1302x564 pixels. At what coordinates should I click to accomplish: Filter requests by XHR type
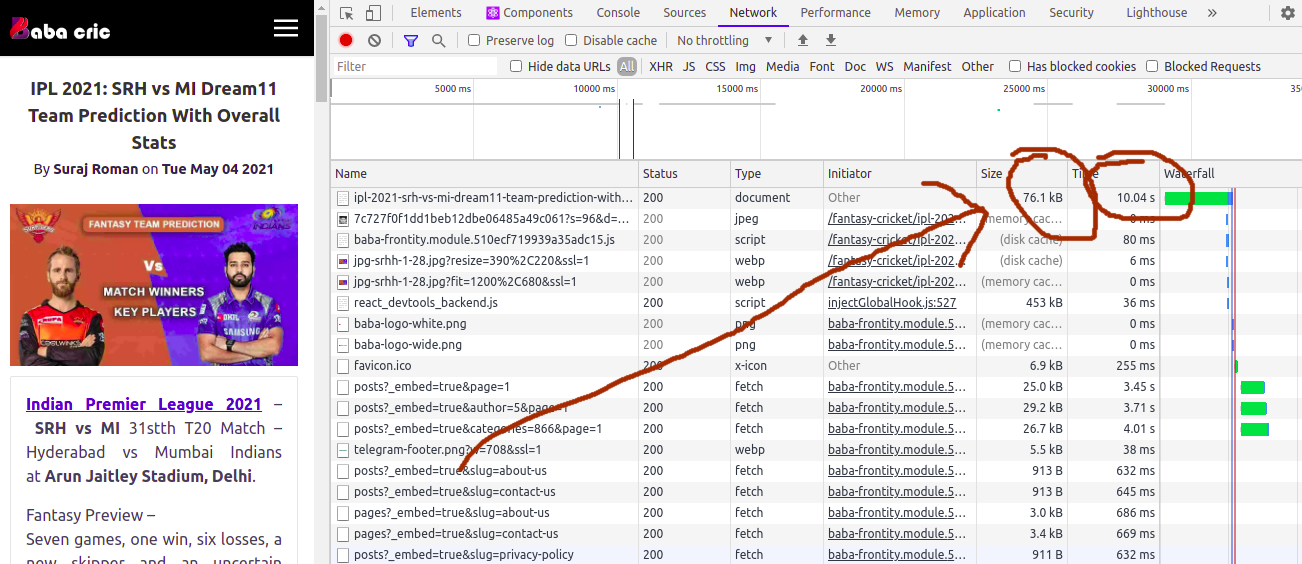click(x=660, y=67)
